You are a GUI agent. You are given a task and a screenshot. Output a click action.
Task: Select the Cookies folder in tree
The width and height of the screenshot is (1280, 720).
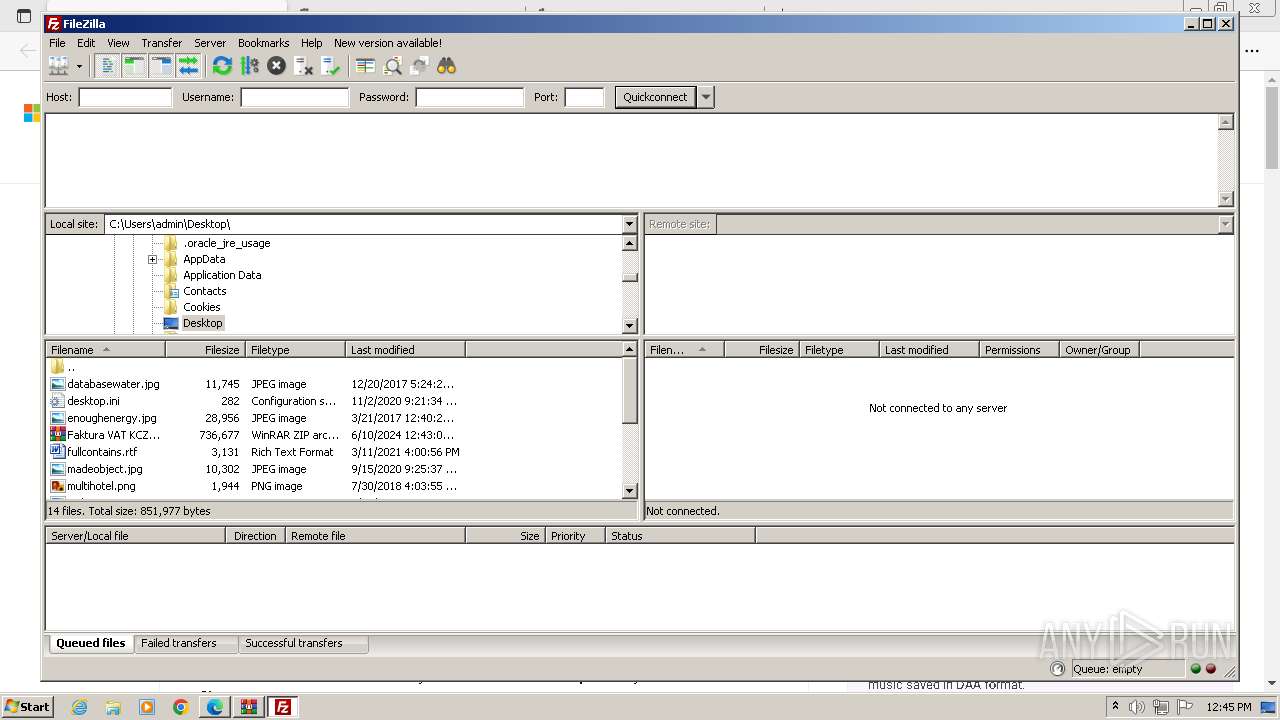(201, 307)
